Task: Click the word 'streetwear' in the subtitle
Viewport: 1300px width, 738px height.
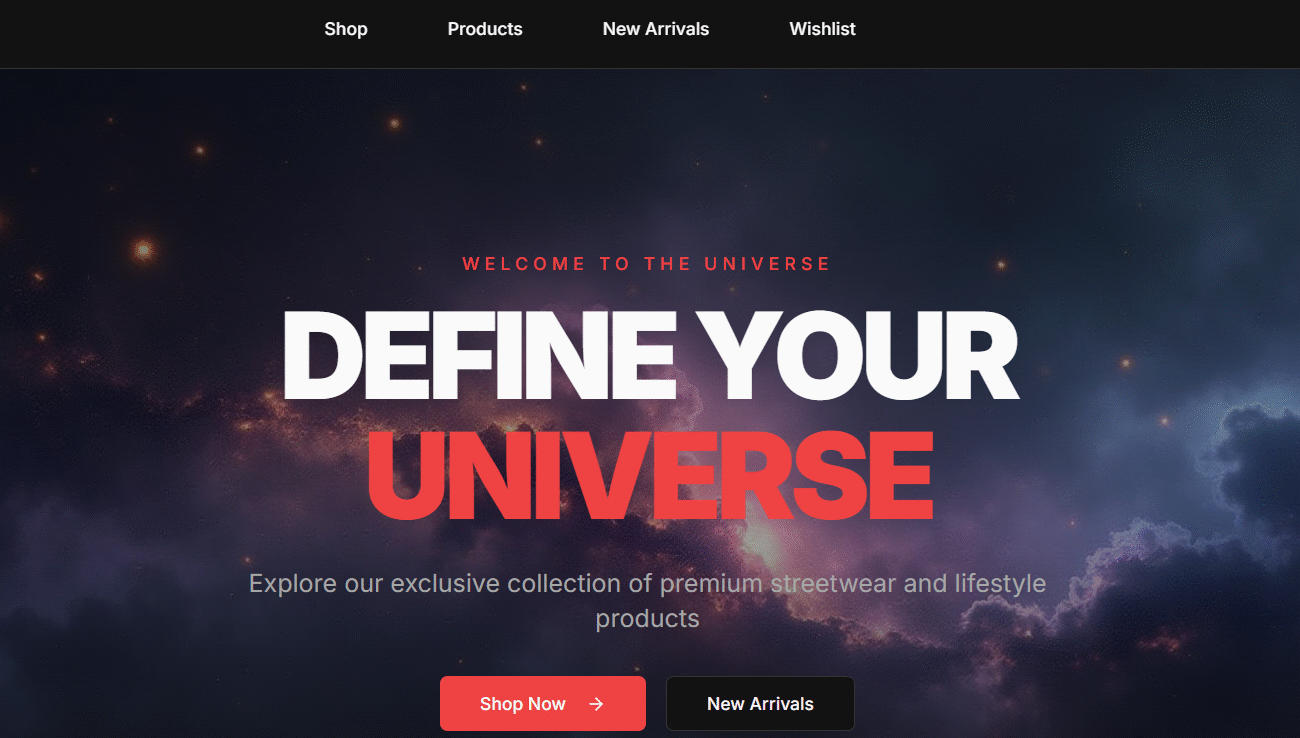Action: pyautogui.click(x=834, y=583)
